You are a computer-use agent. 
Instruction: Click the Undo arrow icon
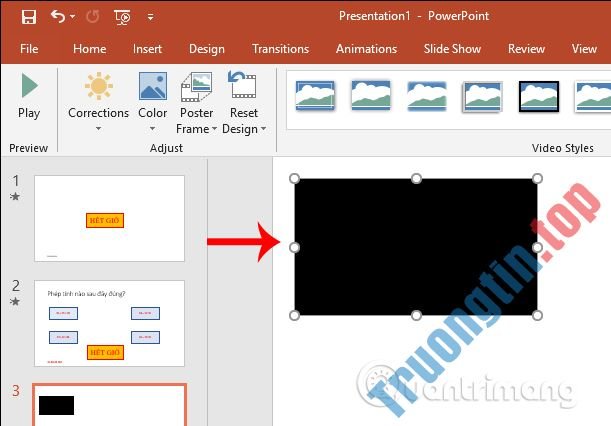[x=58, y=16]
